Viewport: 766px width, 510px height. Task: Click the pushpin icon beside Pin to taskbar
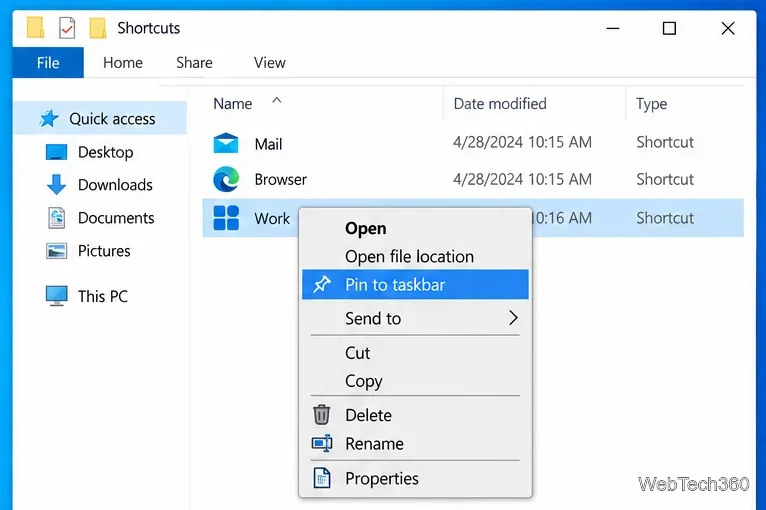coord(321,284)
